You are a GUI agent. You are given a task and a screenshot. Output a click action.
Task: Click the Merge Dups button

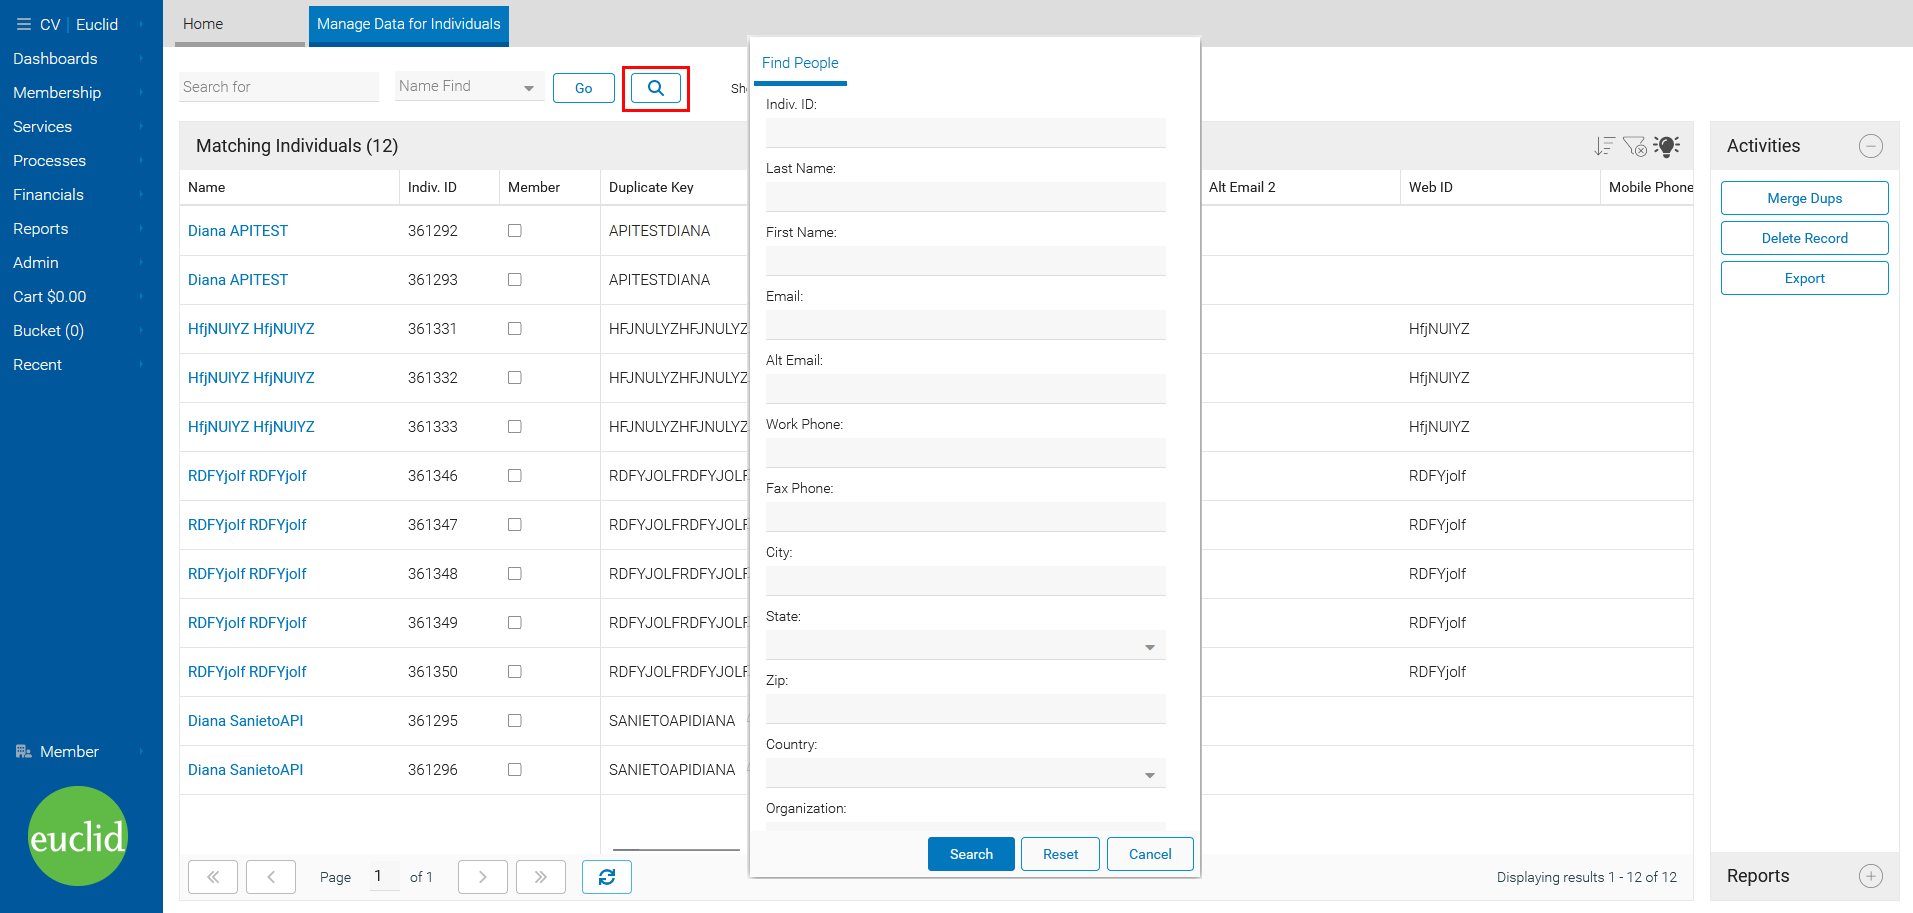click(x=1804, y=198)
